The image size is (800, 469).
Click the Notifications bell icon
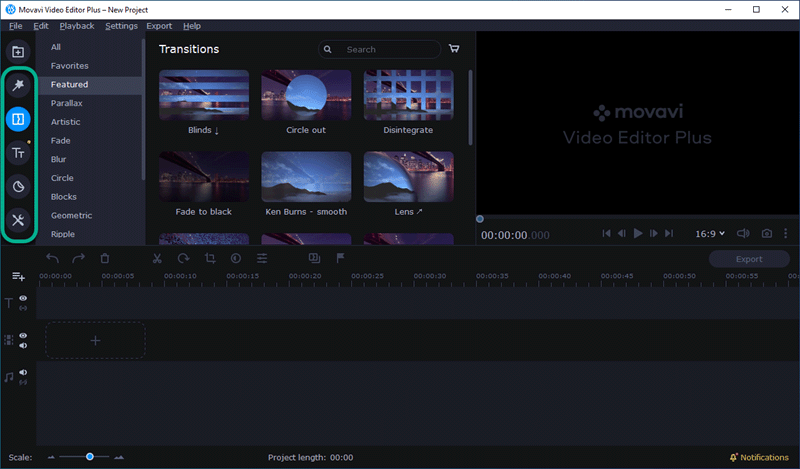733,457
